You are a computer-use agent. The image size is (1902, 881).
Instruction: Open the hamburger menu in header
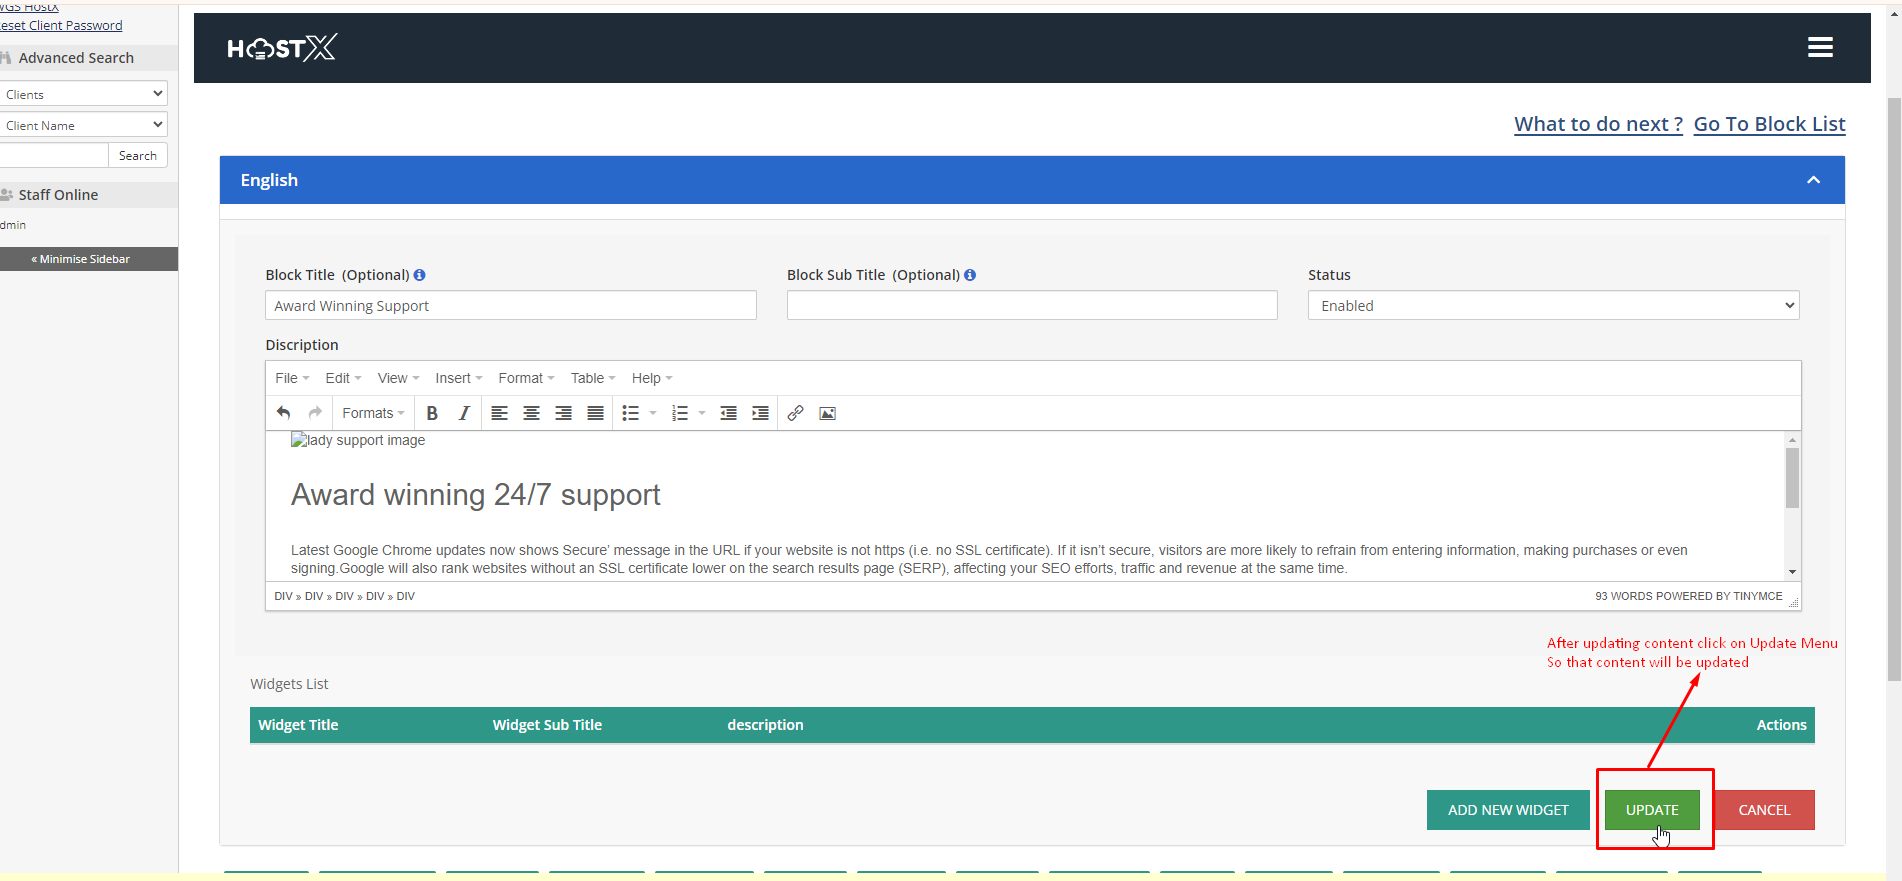point(1820,47)
